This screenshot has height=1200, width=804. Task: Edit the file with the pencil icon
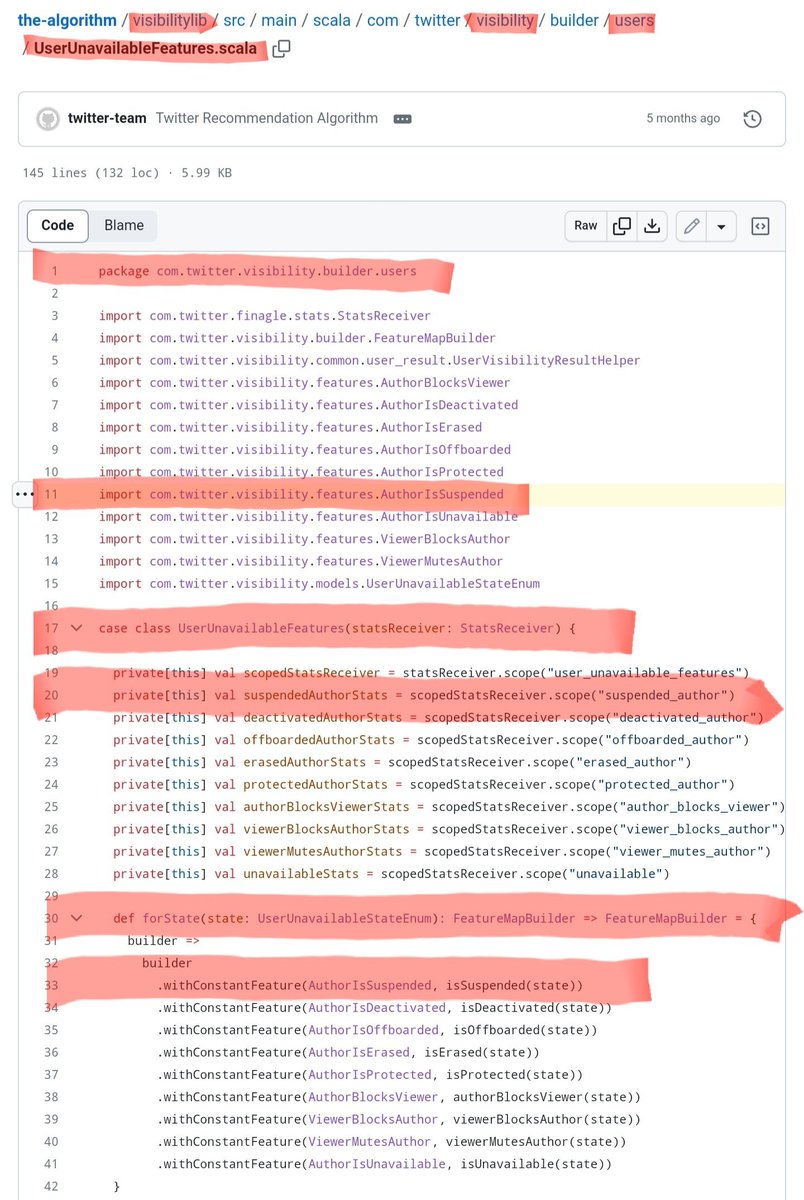point(691,226)
